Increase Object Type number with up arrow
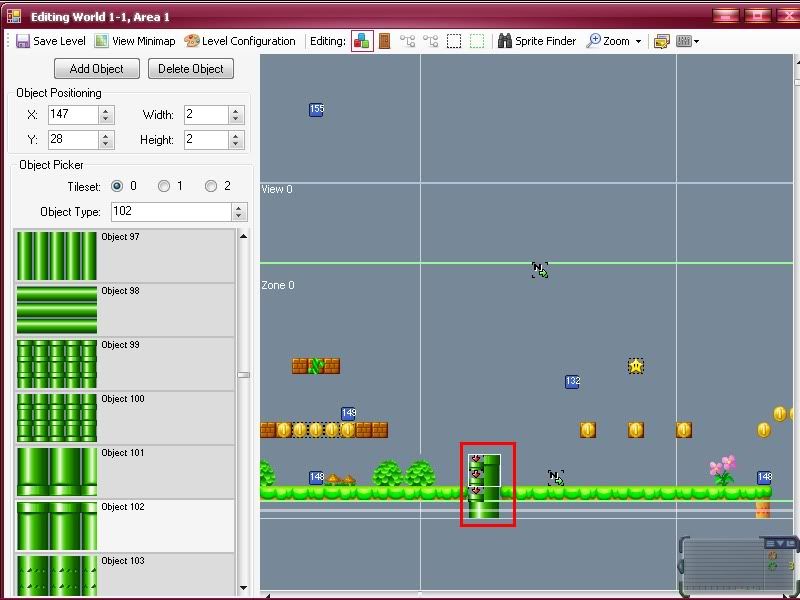This screenshot has width=800, height=600. click(239, 208)
